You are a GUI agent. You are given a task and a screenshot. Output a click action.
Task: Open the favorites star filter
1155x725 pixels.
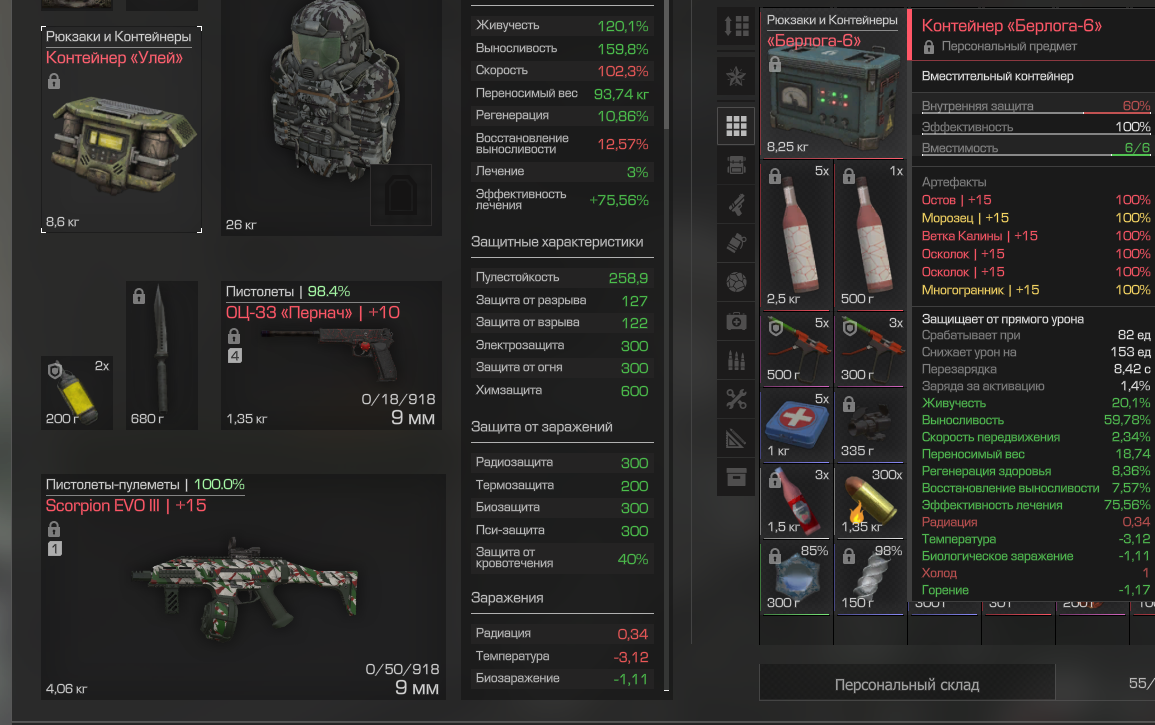tap(736, 76)
